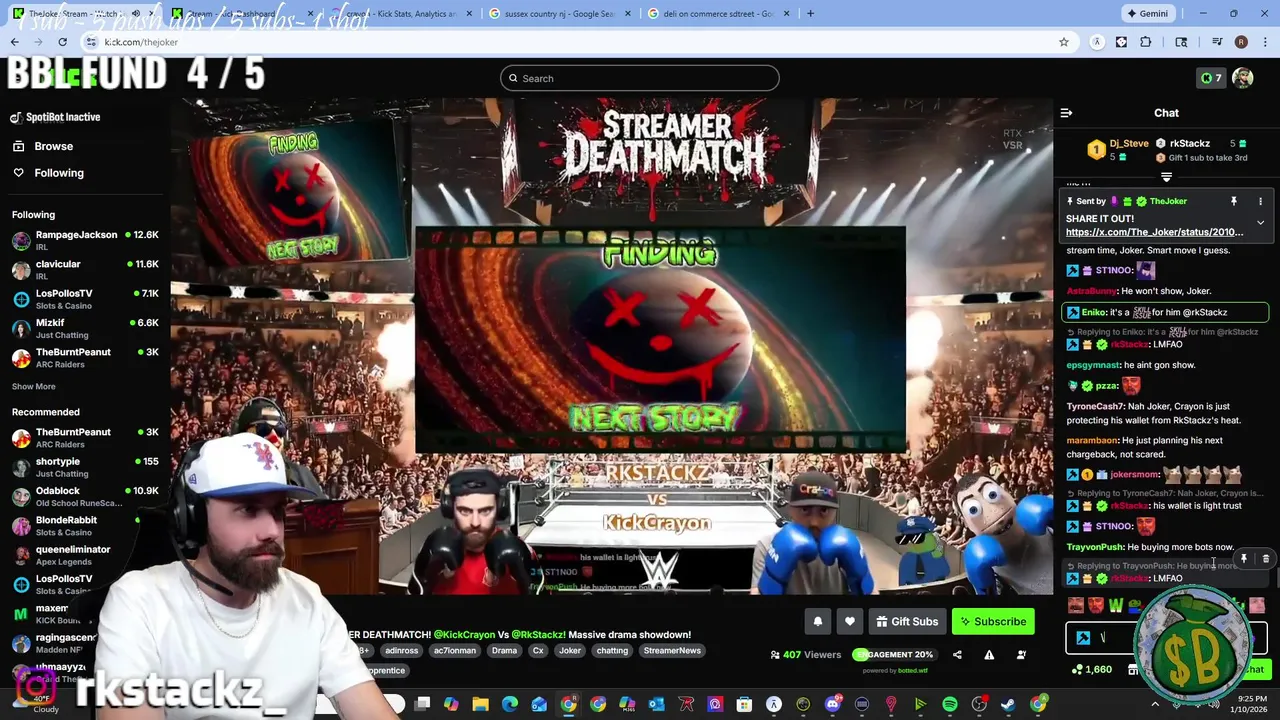This screenshot has width=1280, height=720.
Task: Bookmark this page with the star icon
Action: (x=1064, y=42)
